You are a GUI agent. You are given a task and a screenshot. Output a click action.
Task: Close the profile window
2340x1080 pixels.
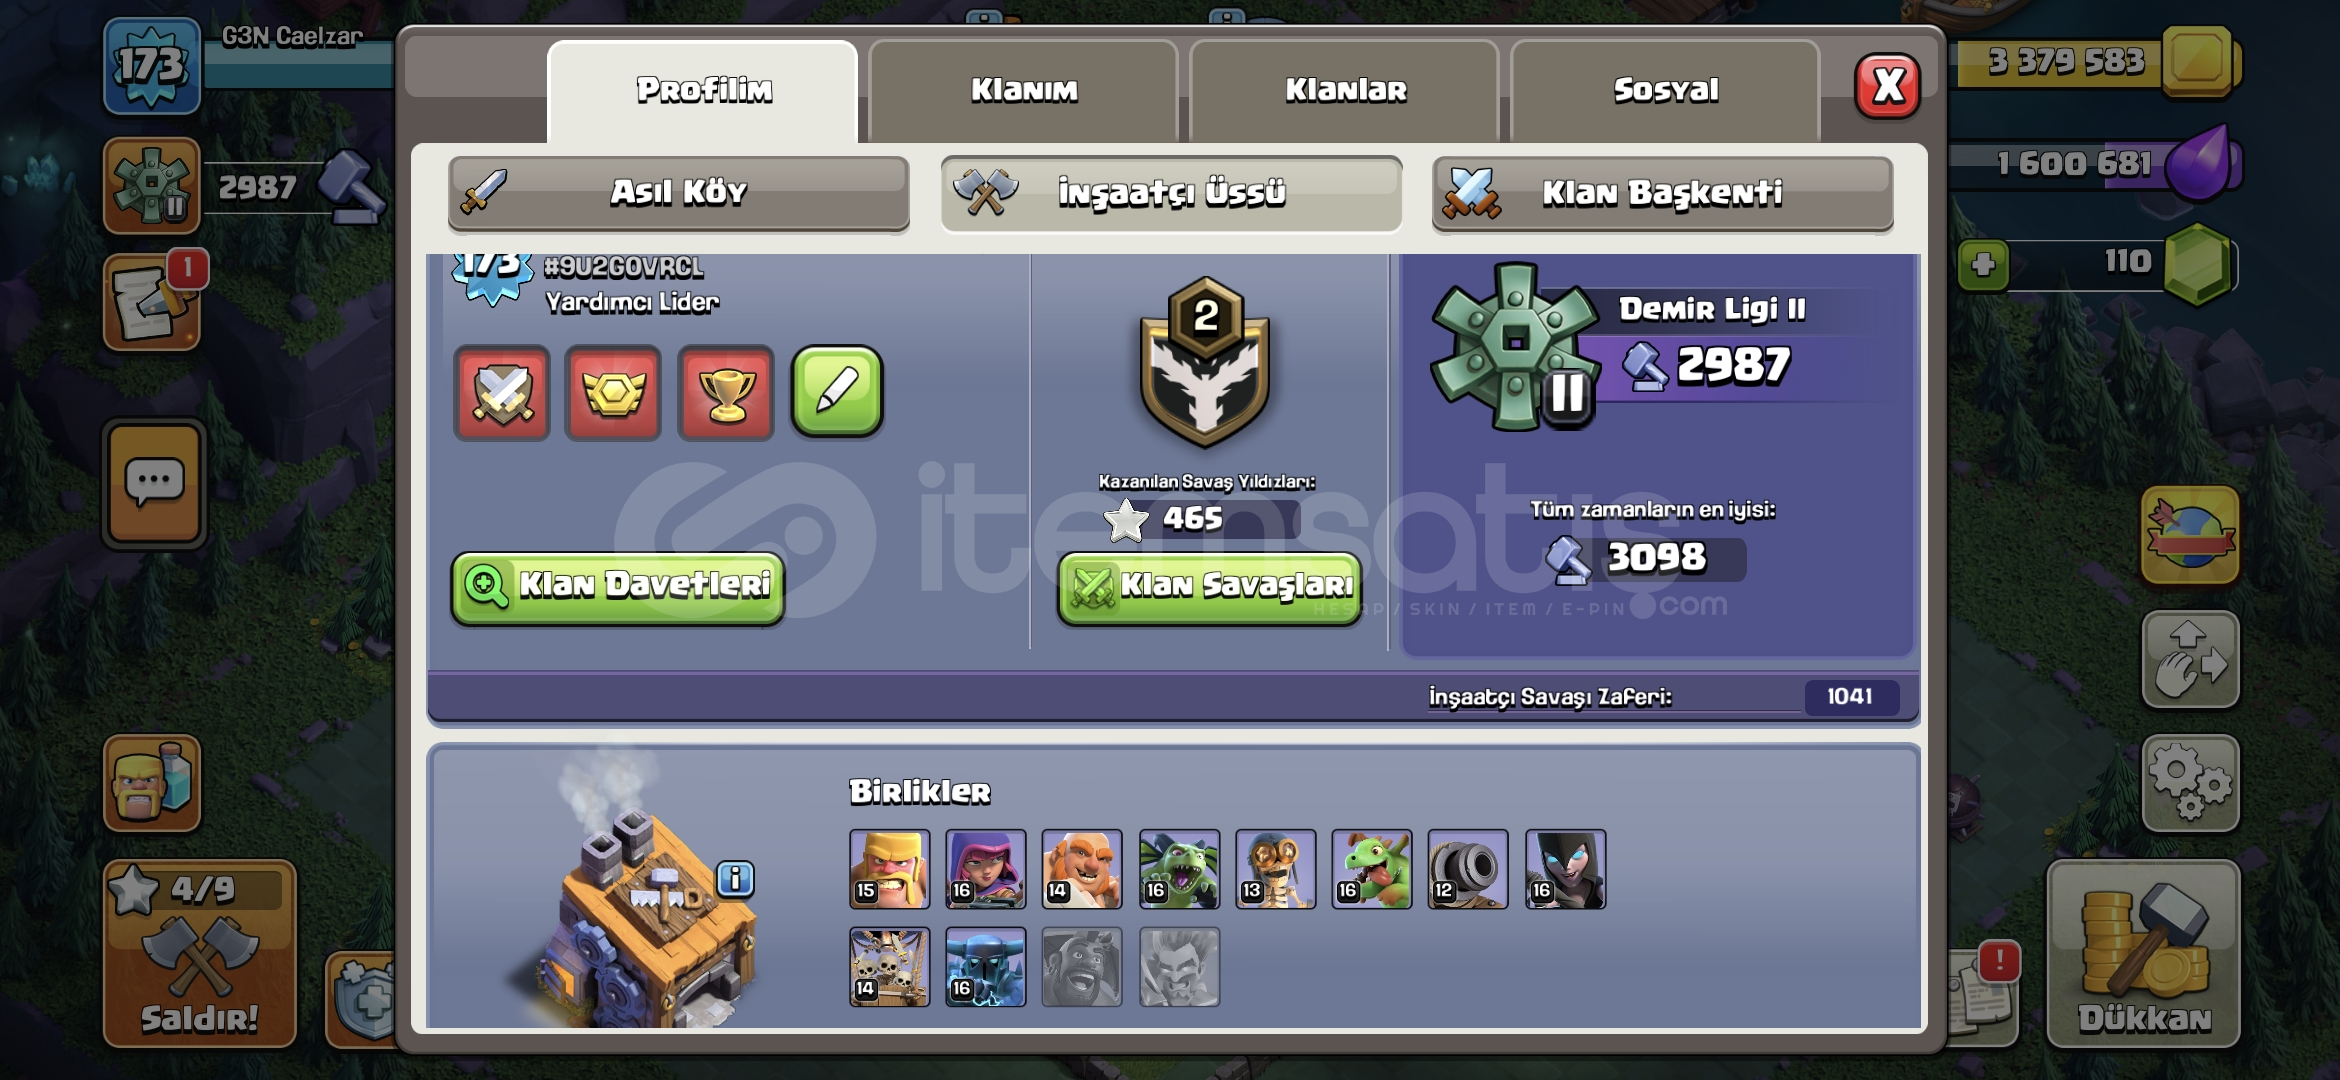(1887, 86)
